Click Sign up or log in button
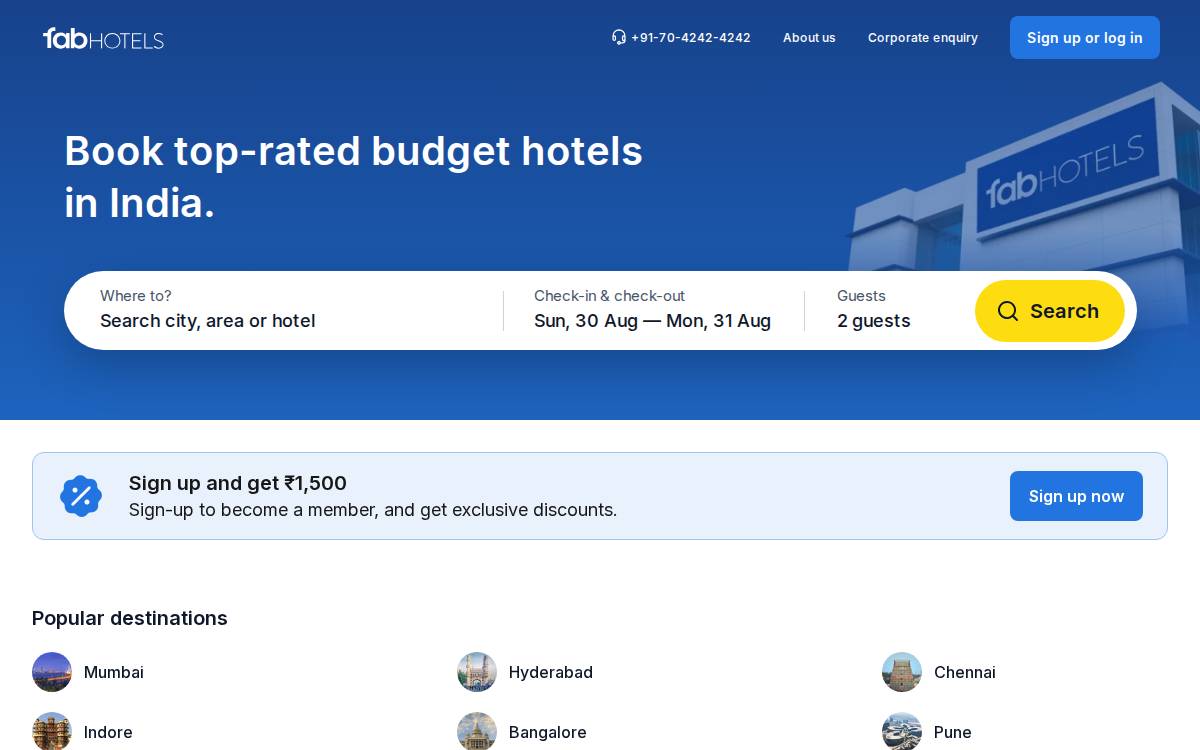 click(1085, 37)
